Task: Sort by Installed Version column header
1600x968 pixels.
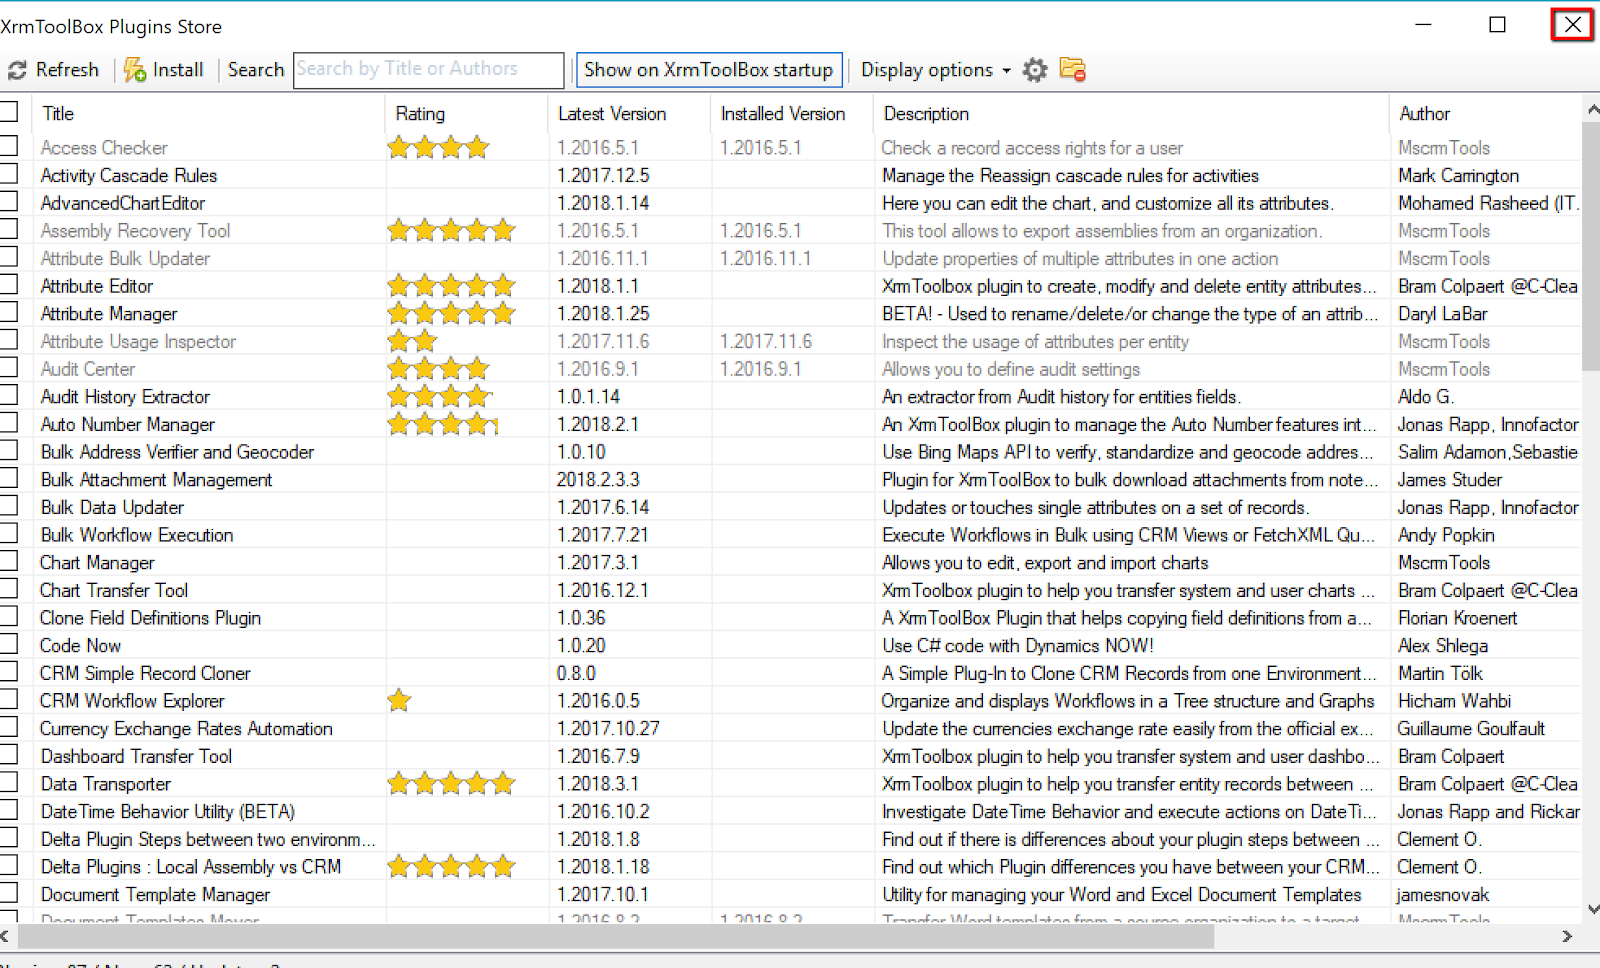Action: point(792,114)
